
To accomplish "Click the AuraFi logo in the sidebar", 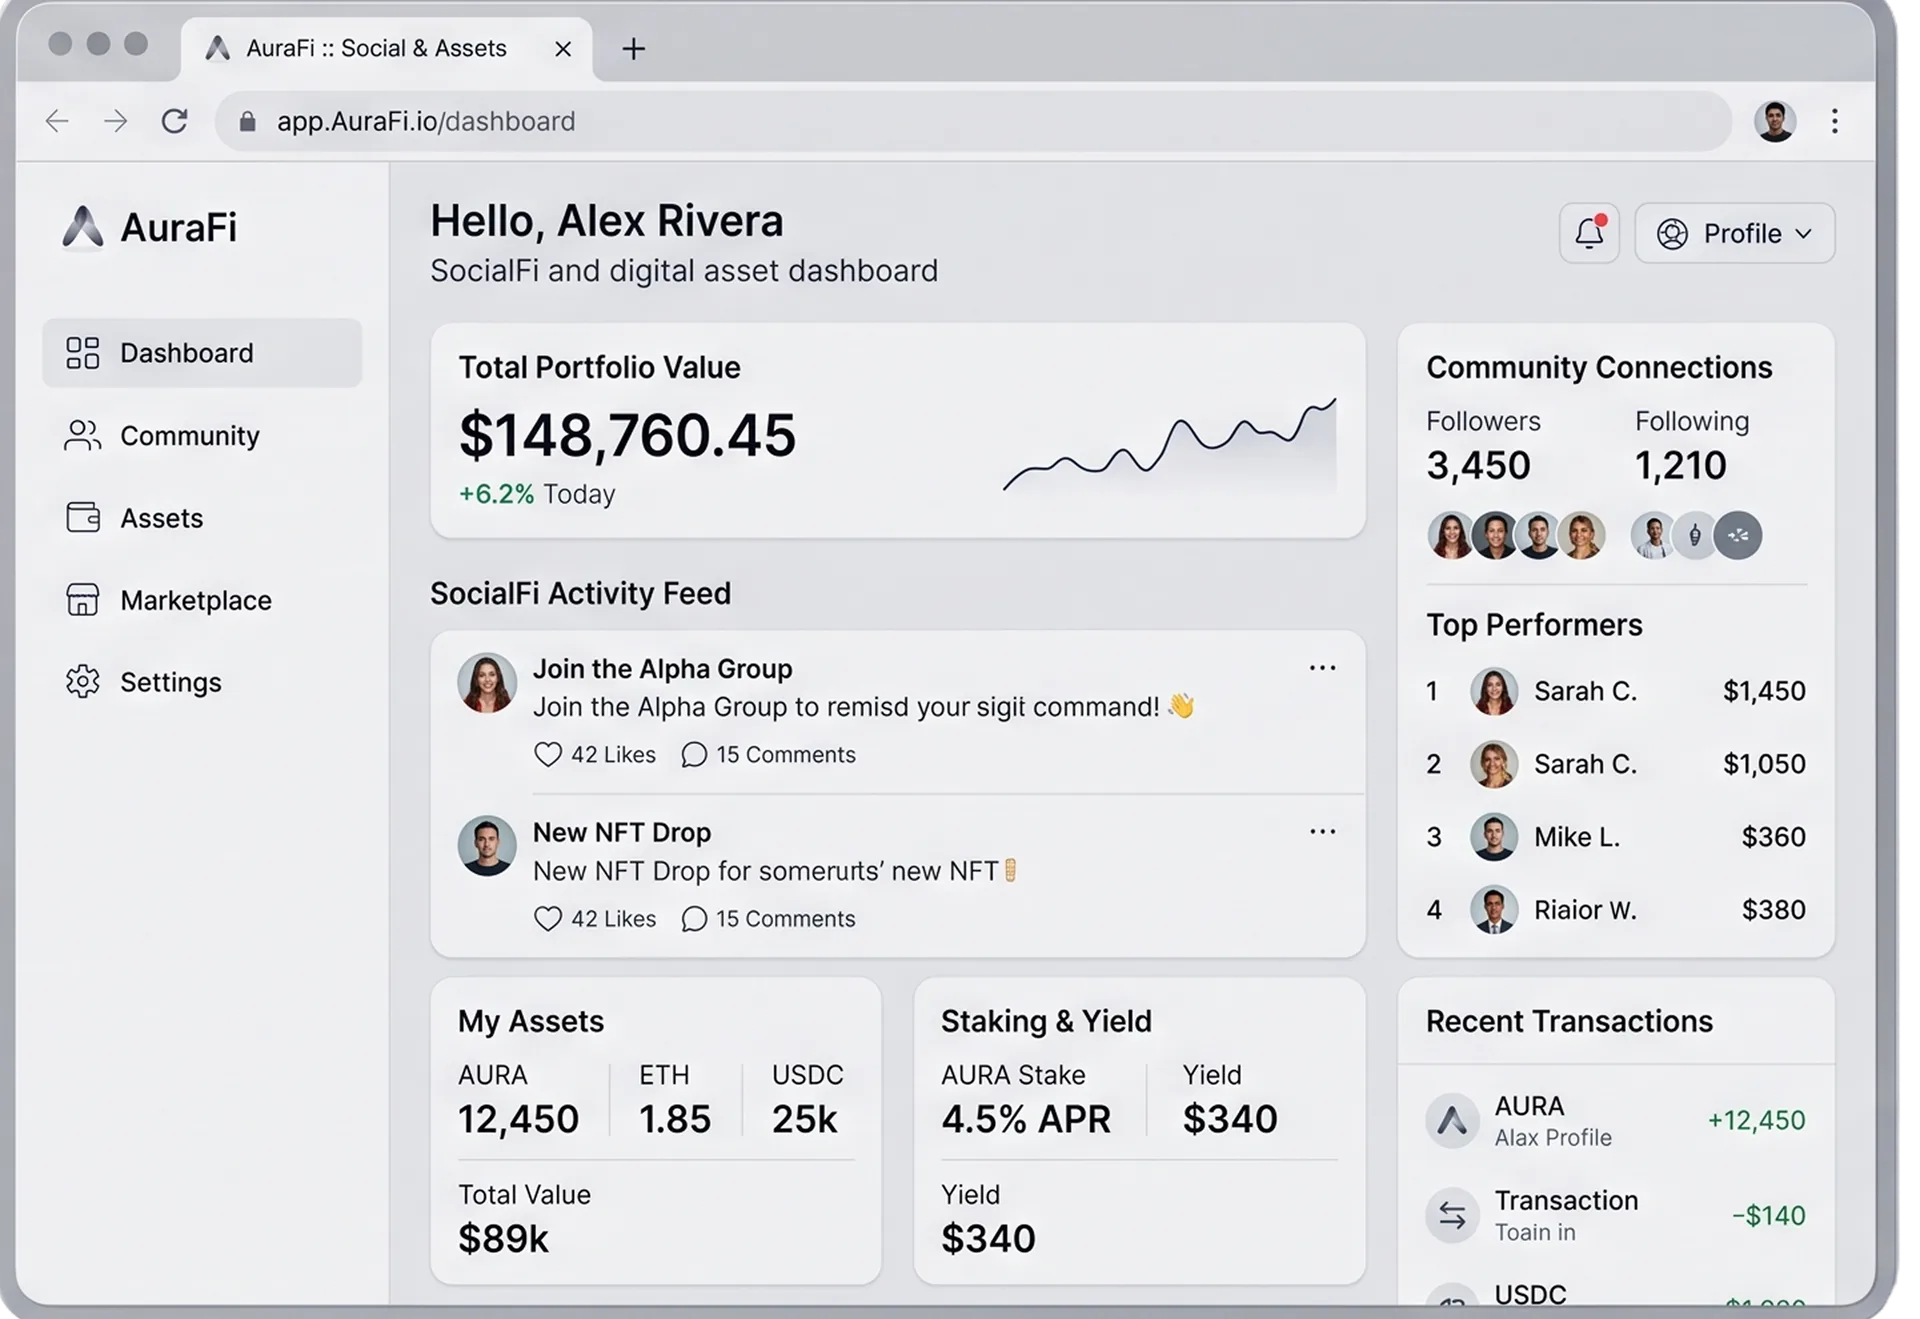I will (150, 227).
